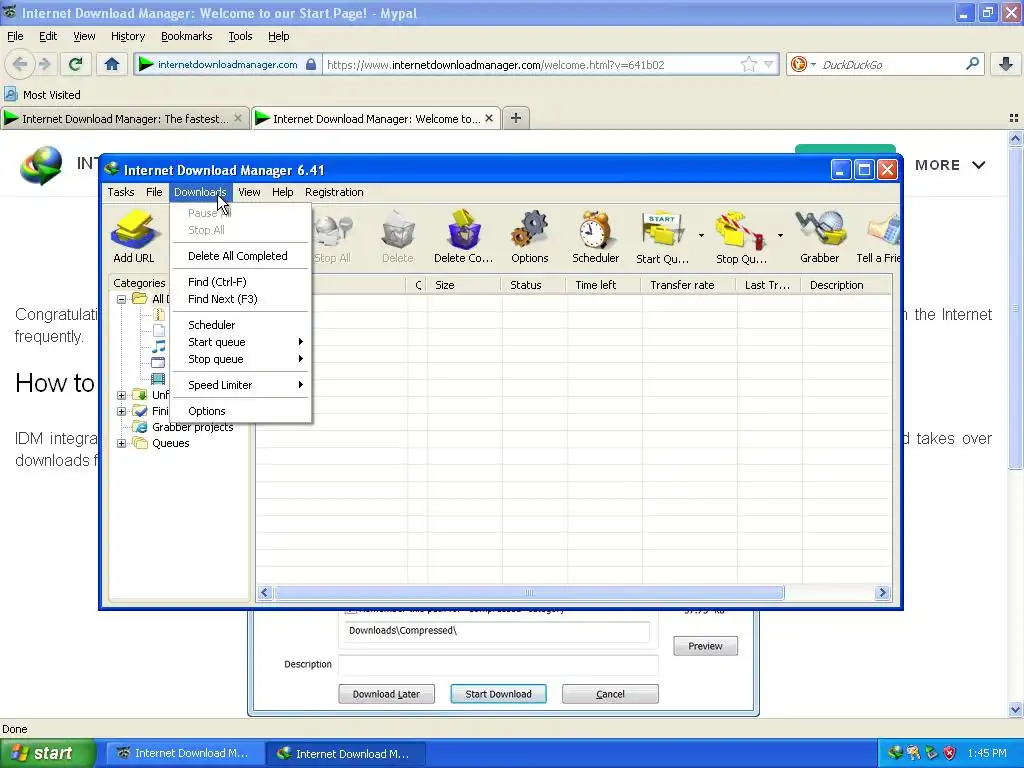Open the Speed Limiter submenu
Screen dimensions: 1024x768
pos(240,385)
